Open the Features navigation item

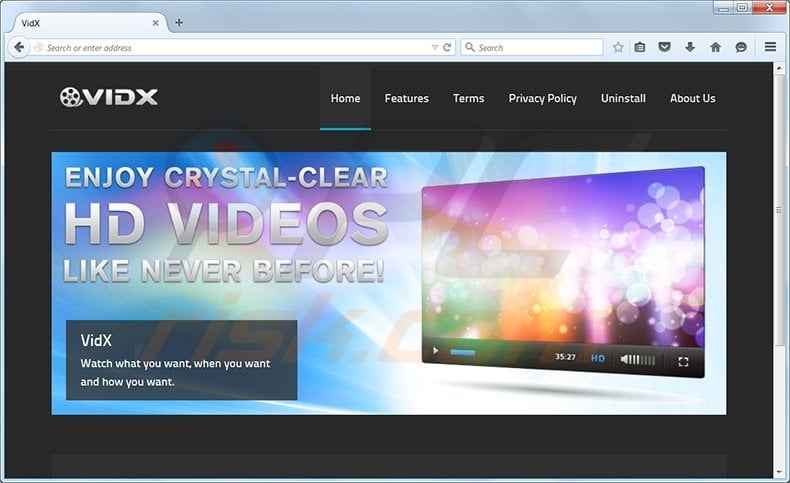407,98
